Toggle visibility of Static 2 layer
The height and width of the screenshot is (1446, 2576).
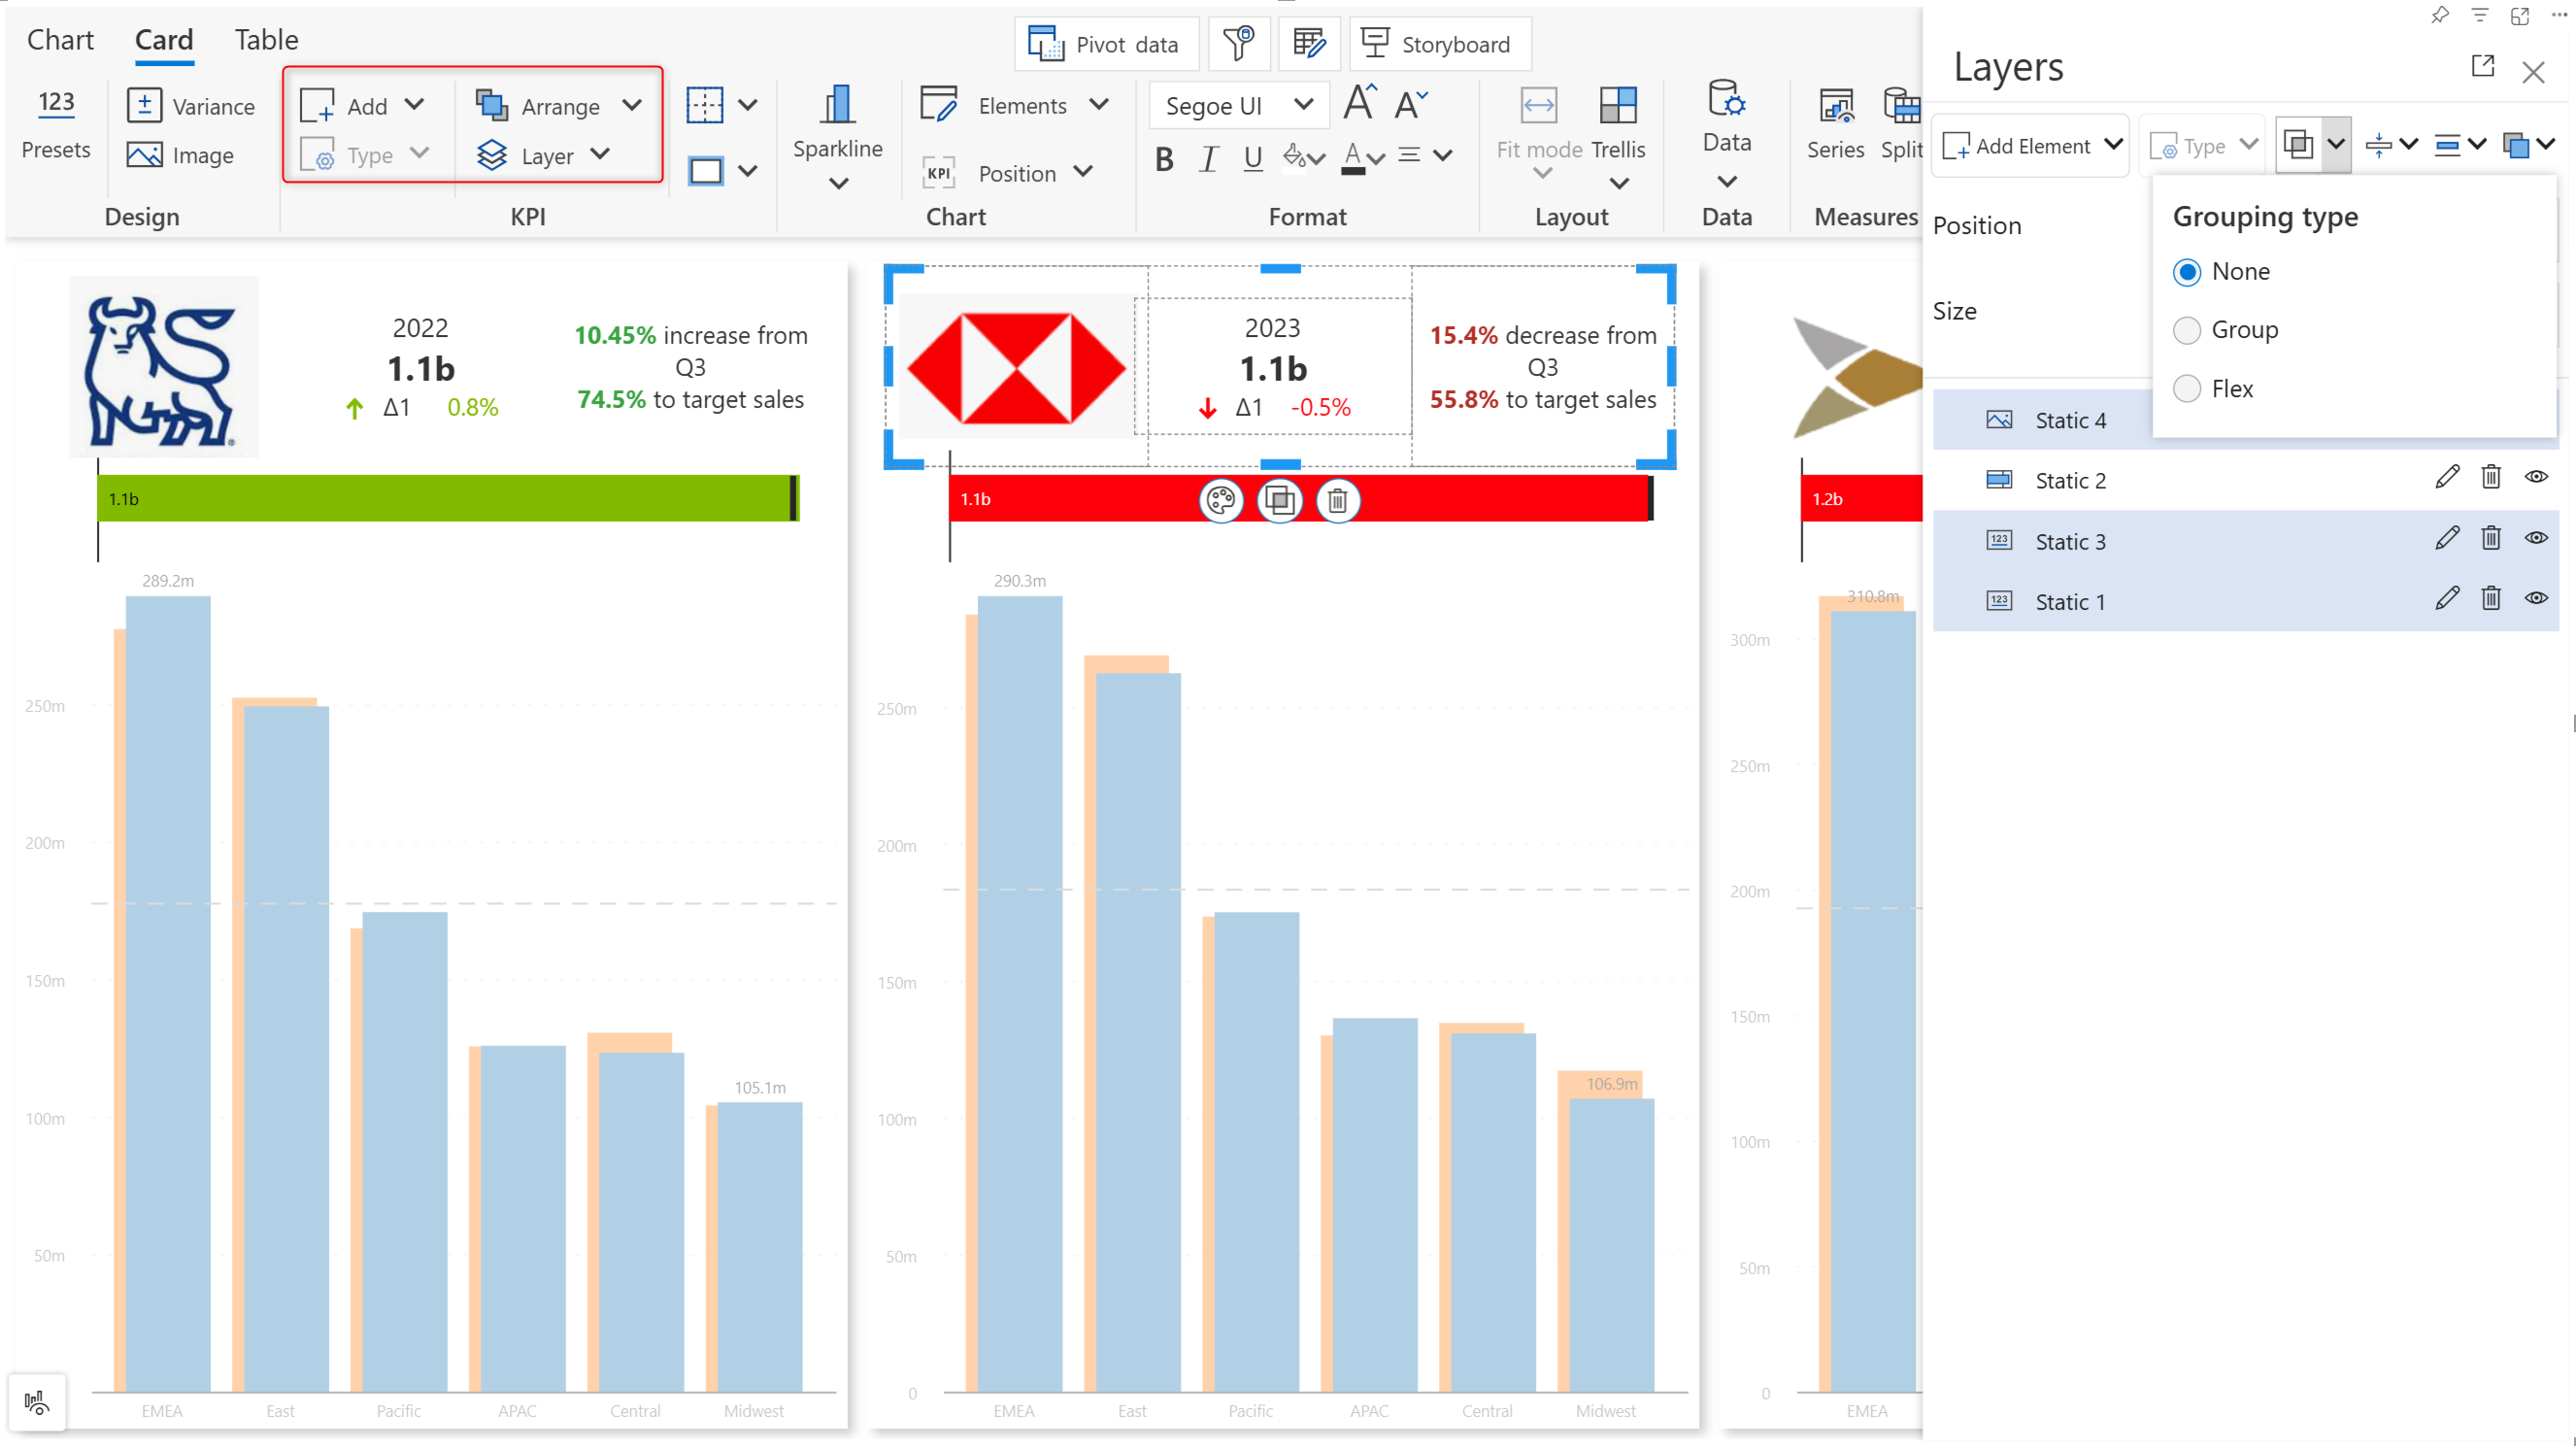click(2536, 477)
